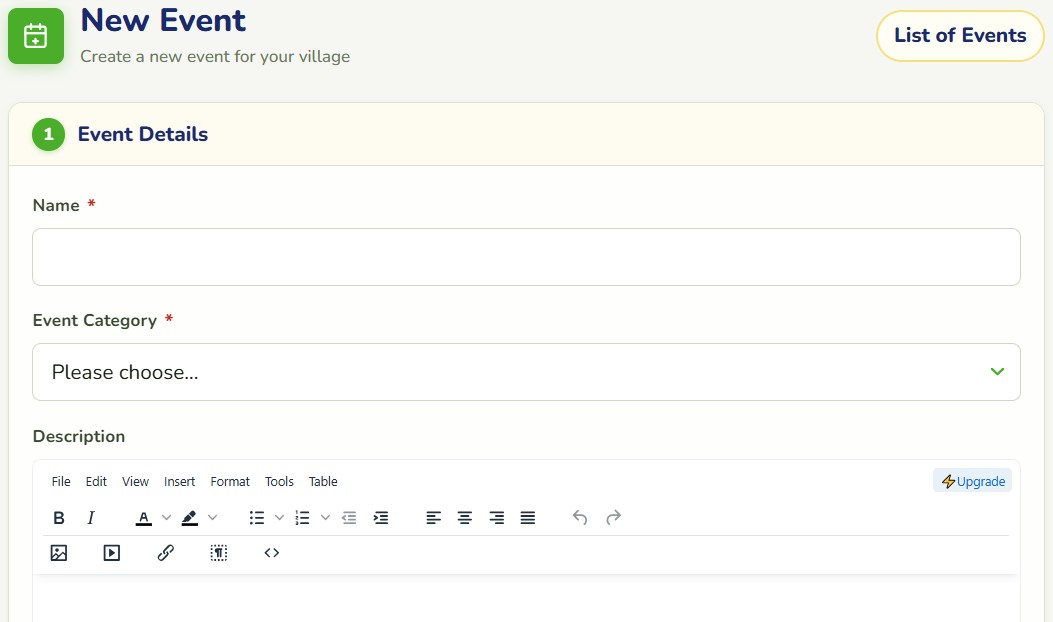The image size is (1053, 622).
Task: Toggle bold formatting in Description editor
Action: point(59,518)
